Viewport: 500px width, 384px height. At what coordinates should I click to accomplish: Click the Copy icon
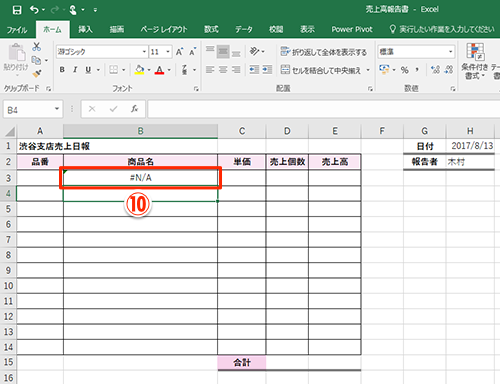[x=36, y=60]
